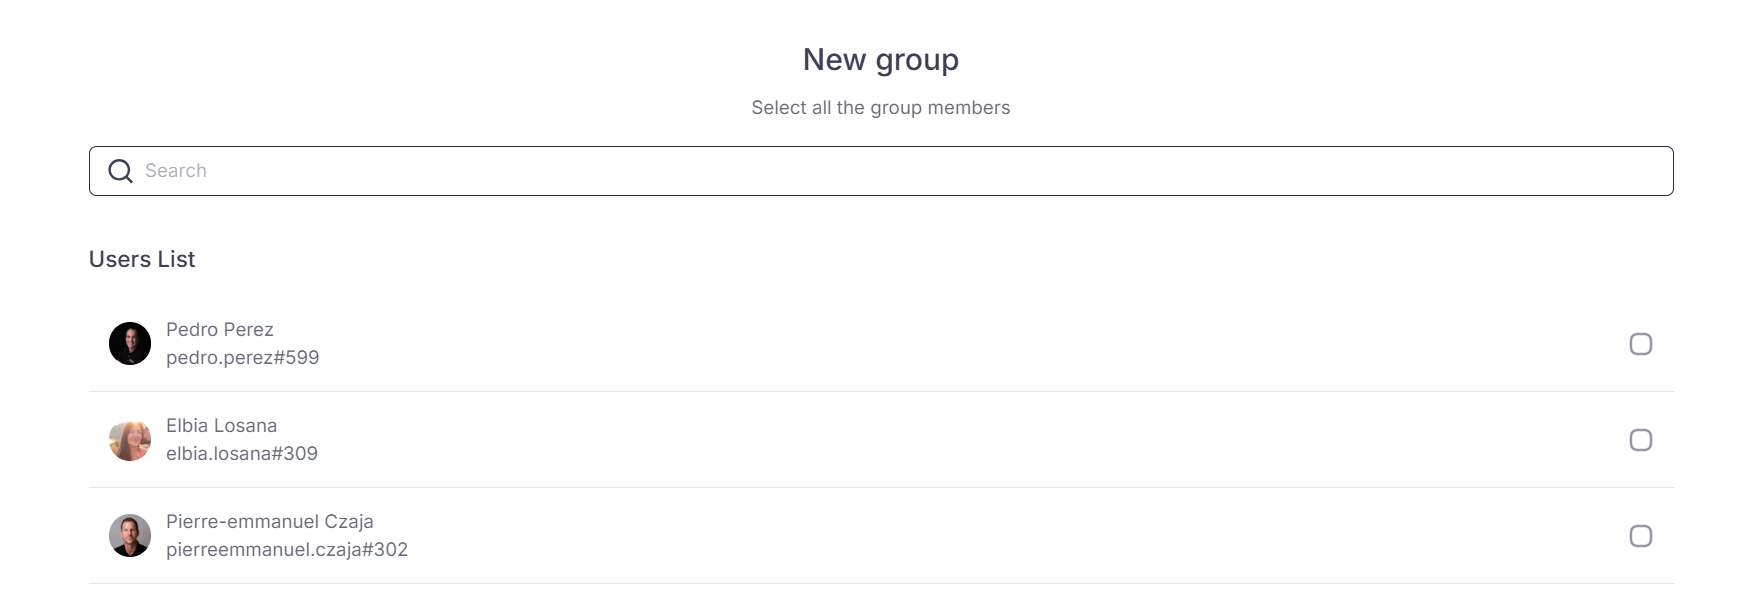
Task: Tick the checkbox next to Elbia Losana
Action: [1640, 440]
